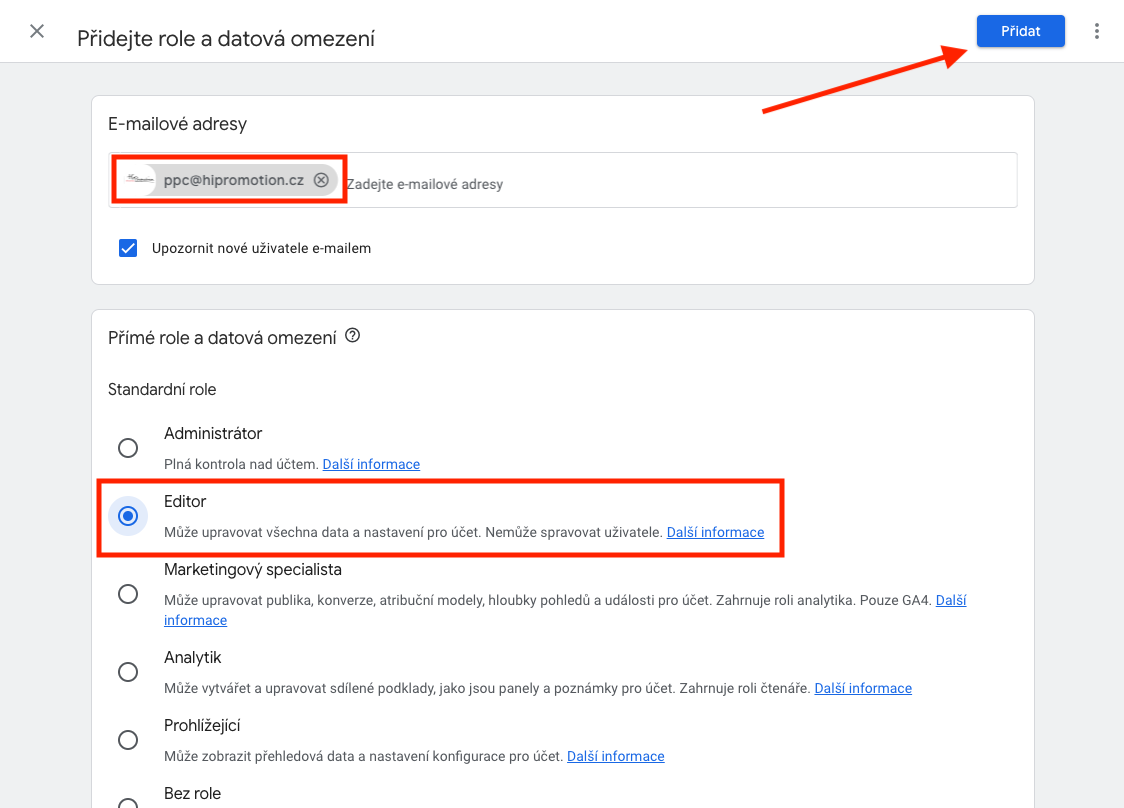Click the Editor role label text
1124x808 pixels.
click(185, 501)
